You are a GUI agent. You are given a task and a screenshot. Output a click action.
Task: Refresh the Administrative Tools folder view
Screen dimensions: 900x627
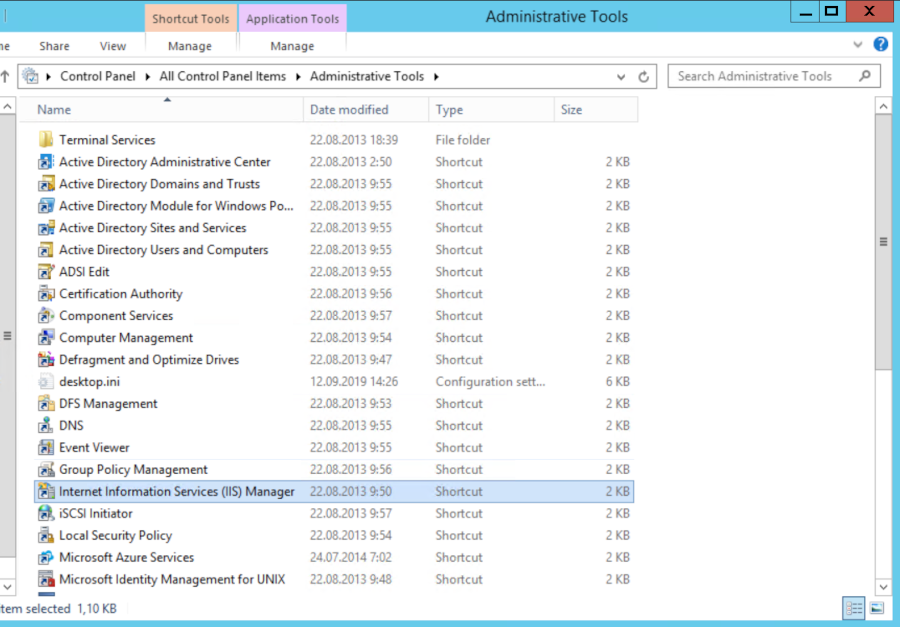click(645, 76)
